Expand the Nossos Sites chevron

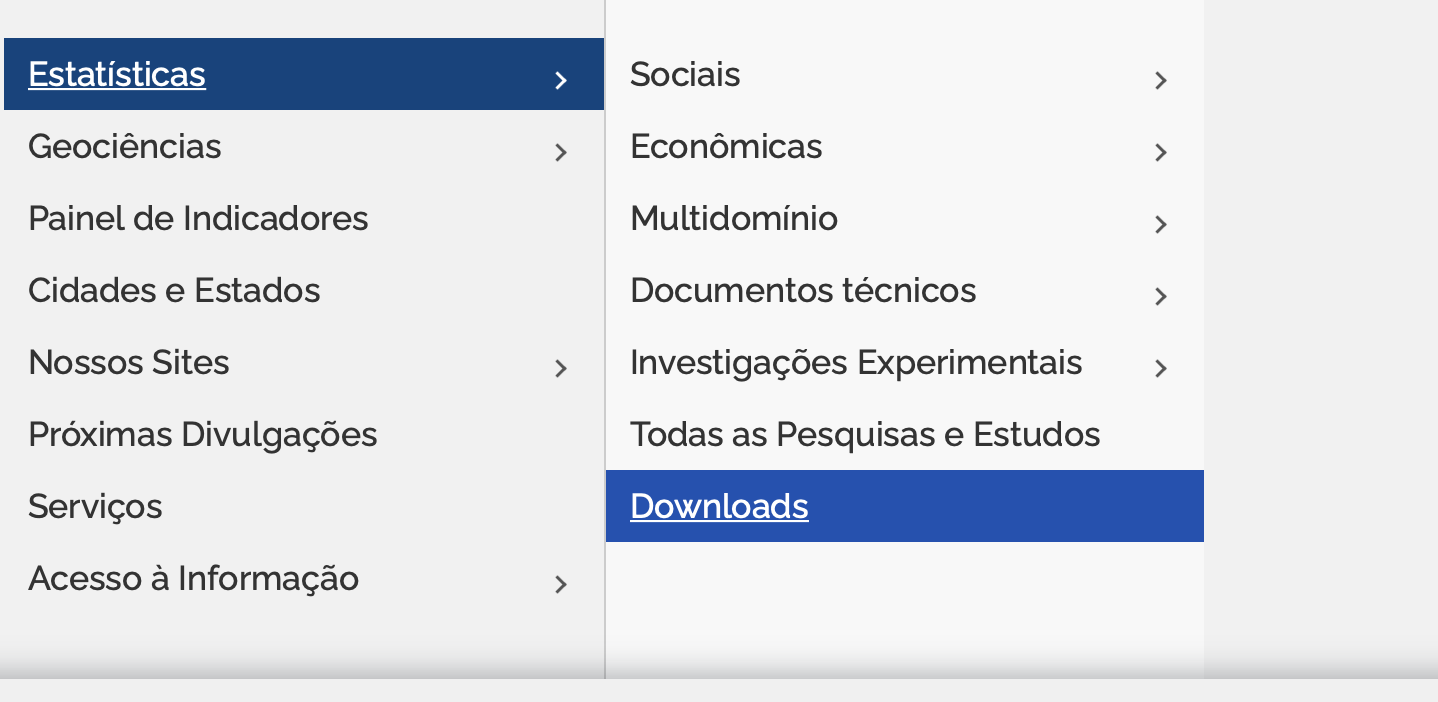click(x=561, y=368)
